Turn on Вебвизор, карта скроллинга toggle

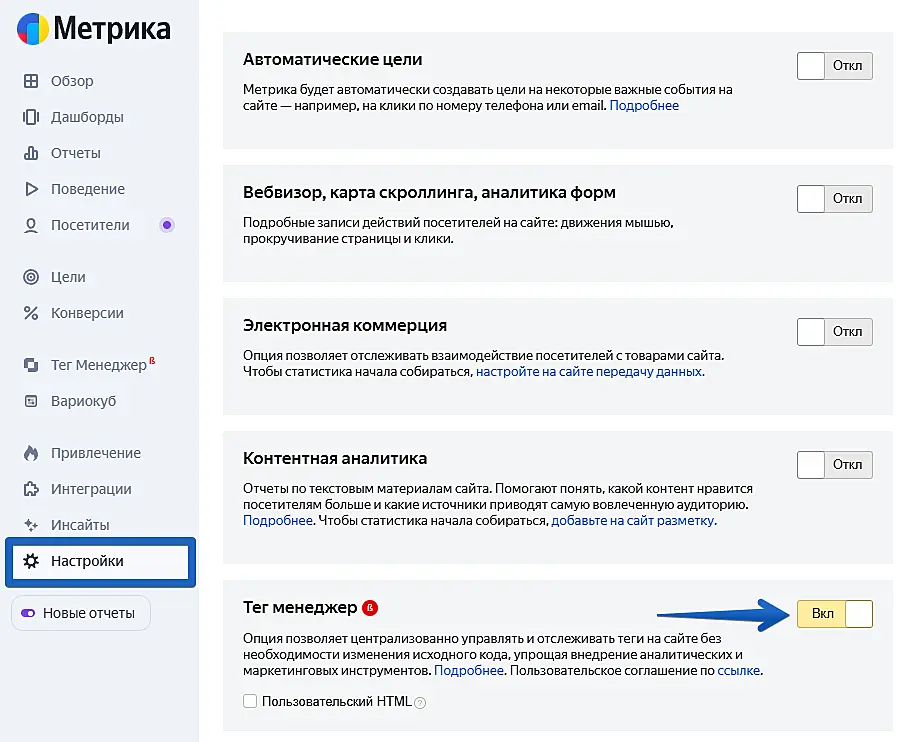(835, 199)
